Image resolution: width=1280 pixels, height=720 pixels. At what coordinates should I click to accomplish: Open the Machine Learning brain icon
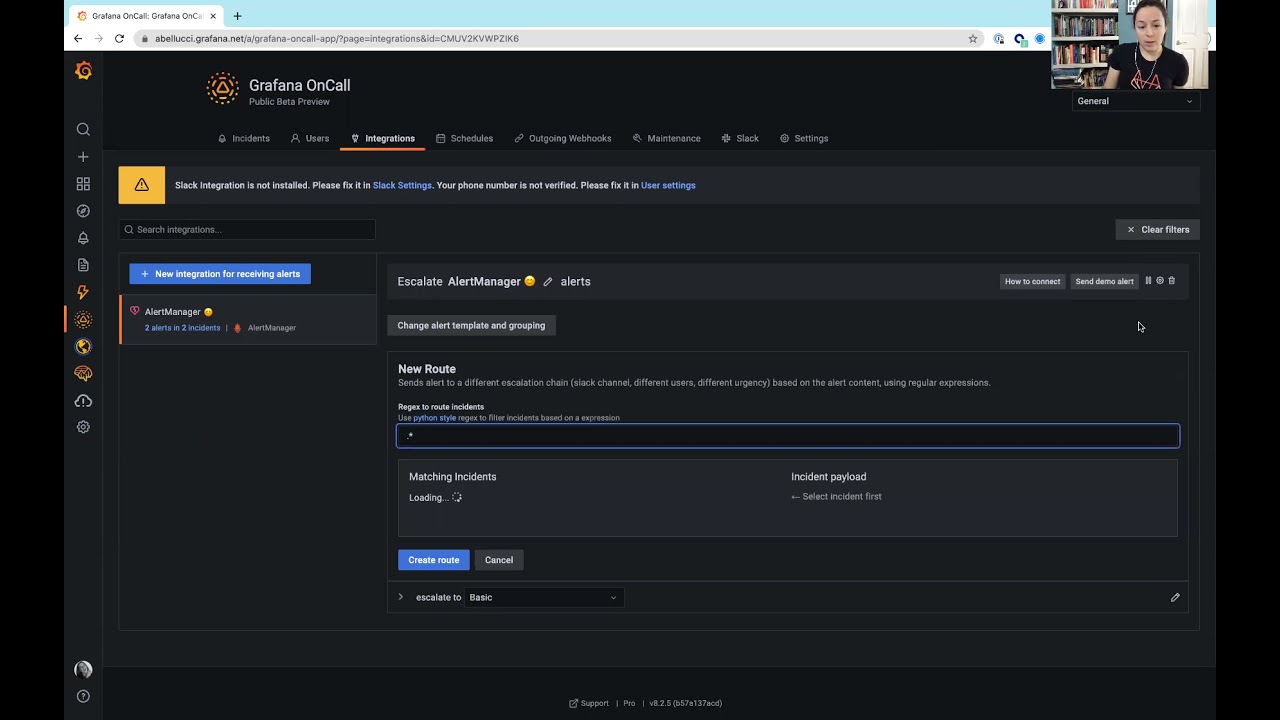click(x=83, y=374)
